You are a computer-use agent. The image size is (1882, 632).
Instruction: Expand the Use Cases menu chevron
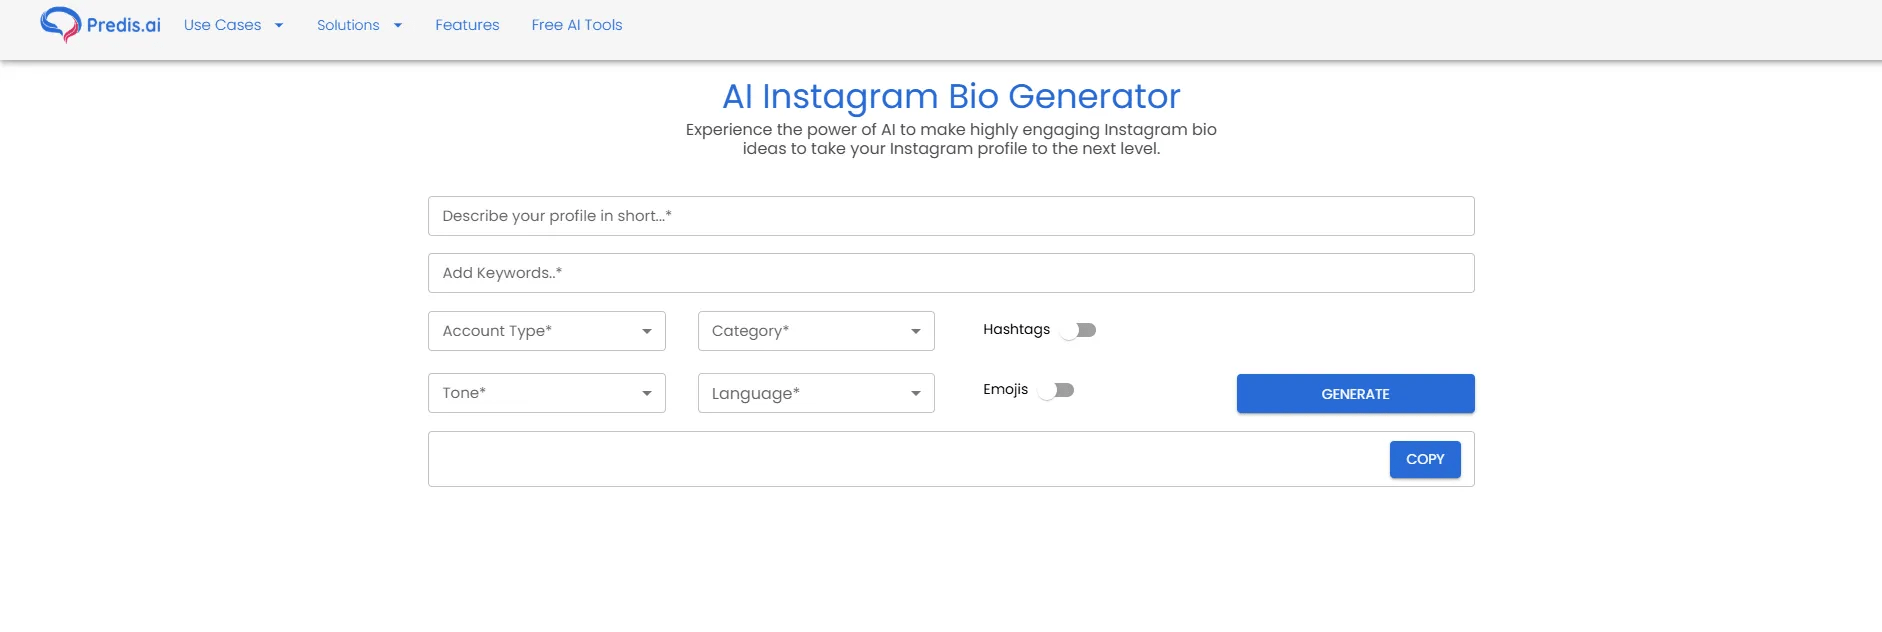pos(278,25)
